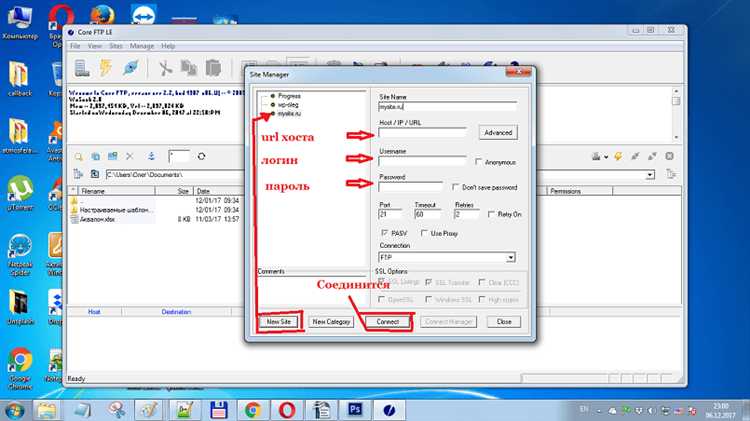Uncheck the PASV checkbox
The width and height of the screenshot is (750, 421).
[x=385, y=233]
